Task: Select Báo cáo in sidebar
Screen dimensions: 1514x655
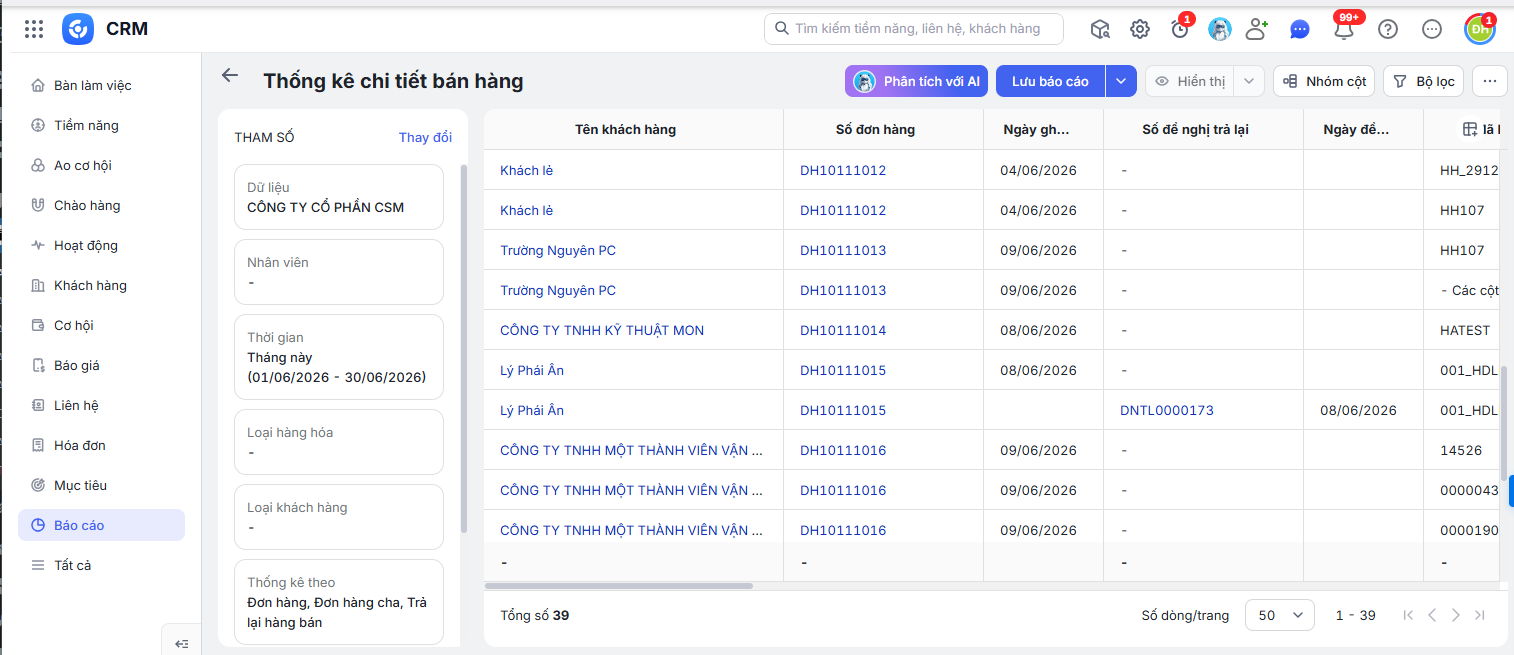Action: tap(101, 525)
